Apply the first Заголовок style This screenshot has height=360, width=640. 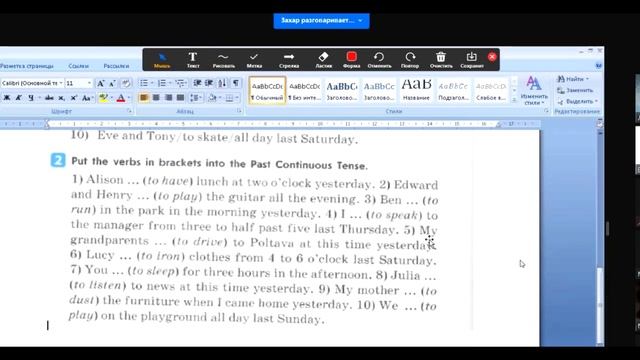pos(342,91)
